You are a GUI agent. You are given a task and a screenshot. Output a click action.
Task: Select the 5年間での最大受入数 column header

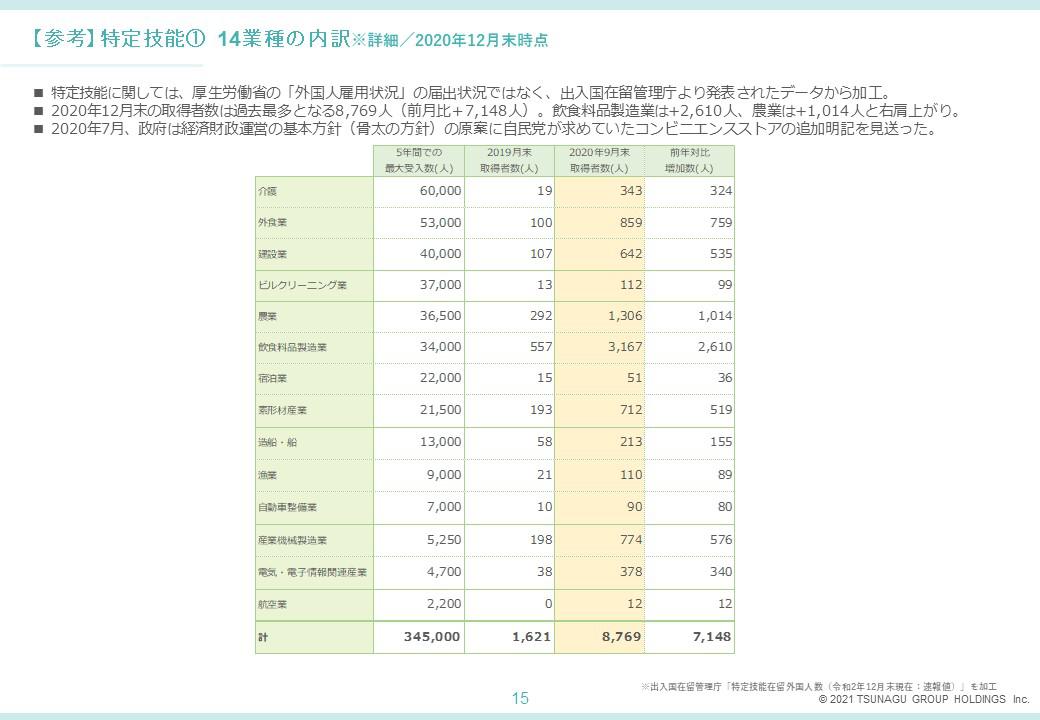tap(418, 160)
